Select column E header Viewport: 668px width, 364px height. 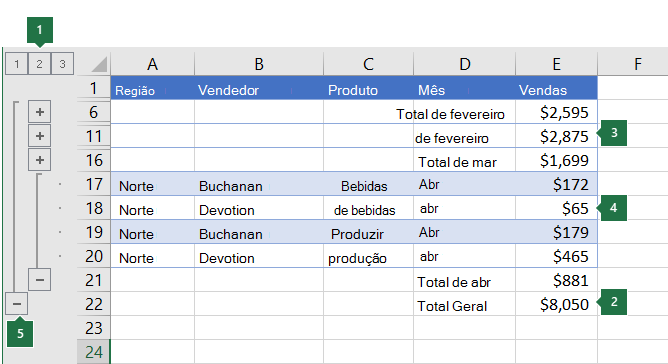pos(556,64)
